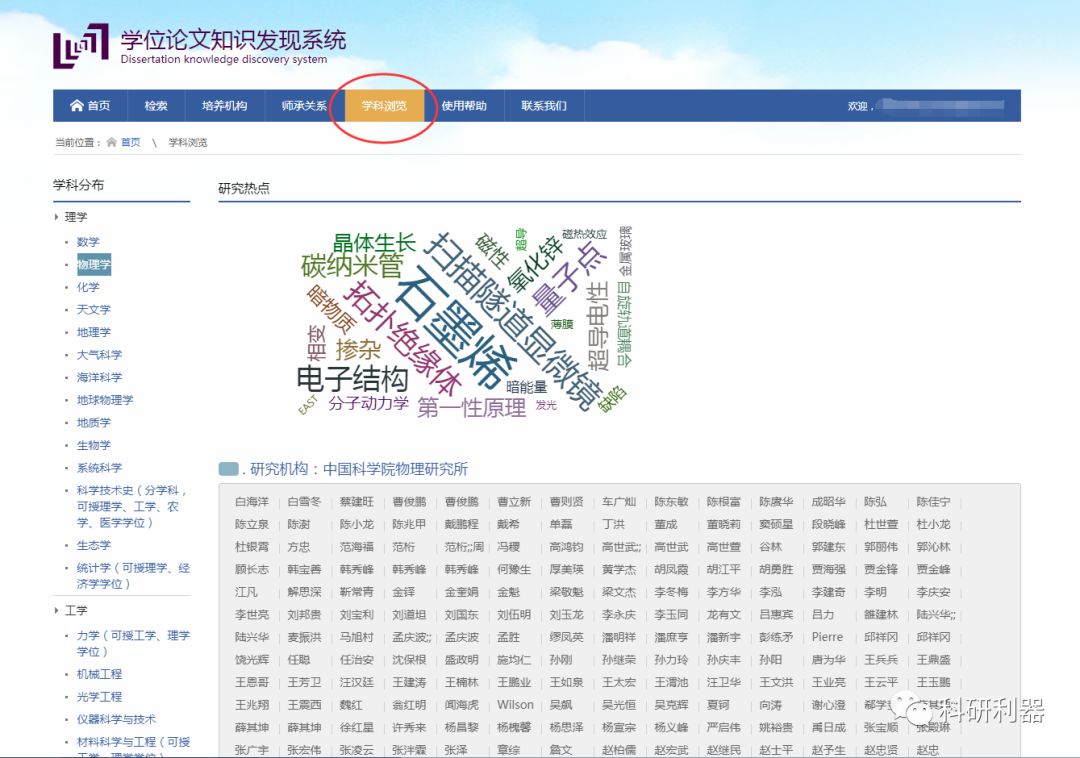Click the name Wilson in researcher list
This screenshot has height=758, width=1080.
coord(515,705)
